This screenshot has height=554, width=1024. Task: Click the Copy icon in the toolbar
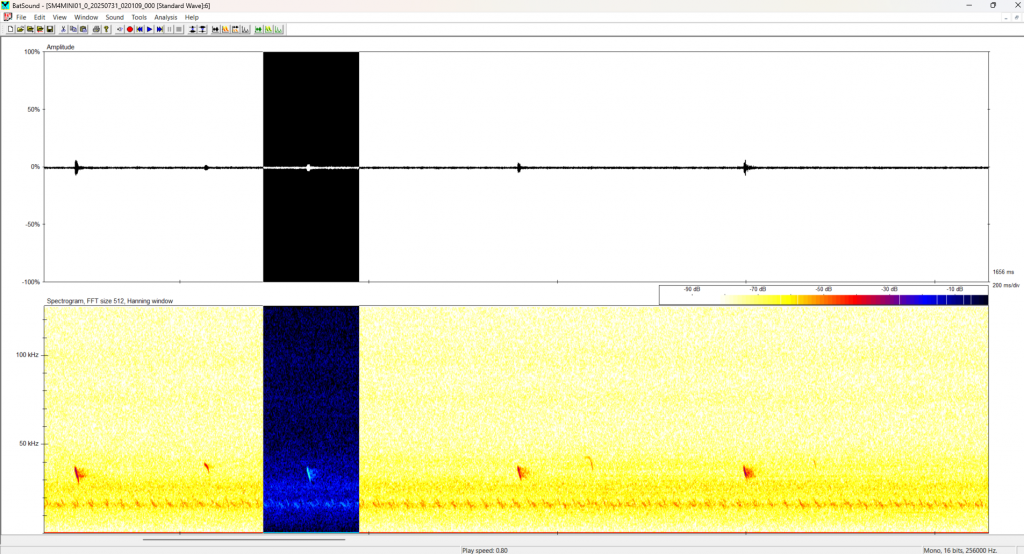point(73,29)
